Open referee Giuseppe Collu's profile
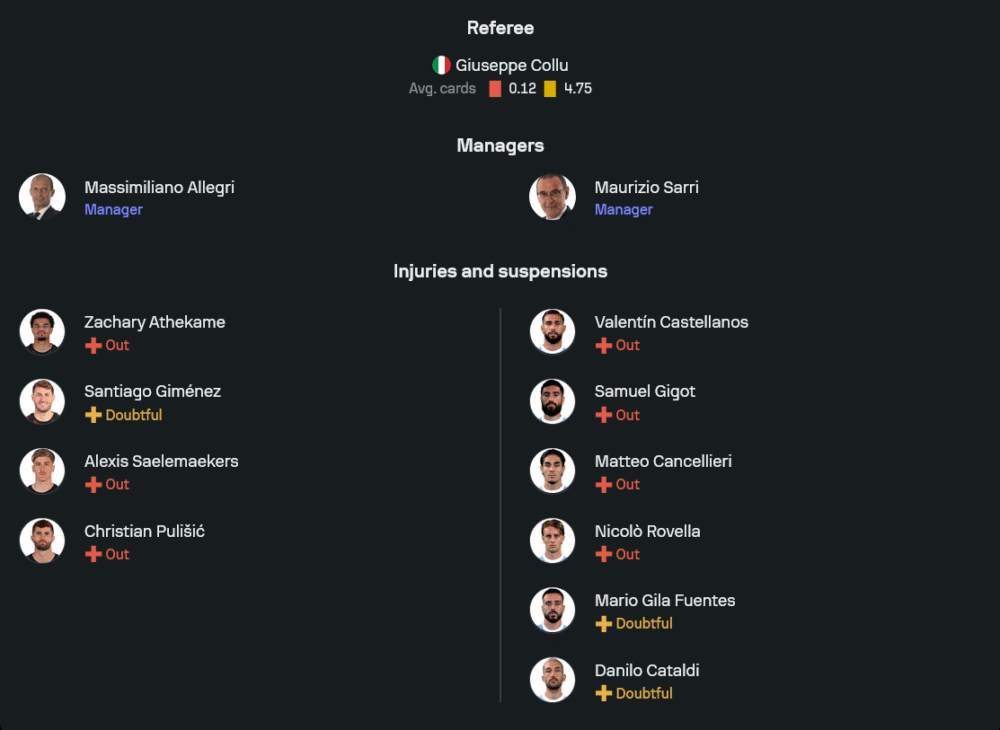 pos(512,65)
